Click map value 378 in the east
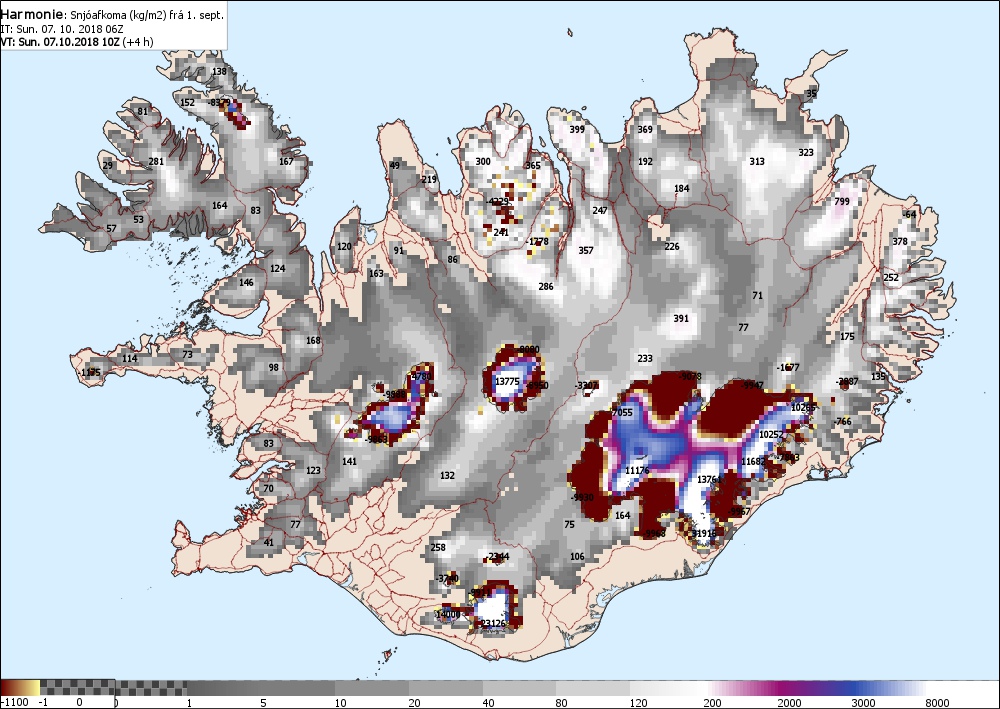1000x709 pixels. 900,242
